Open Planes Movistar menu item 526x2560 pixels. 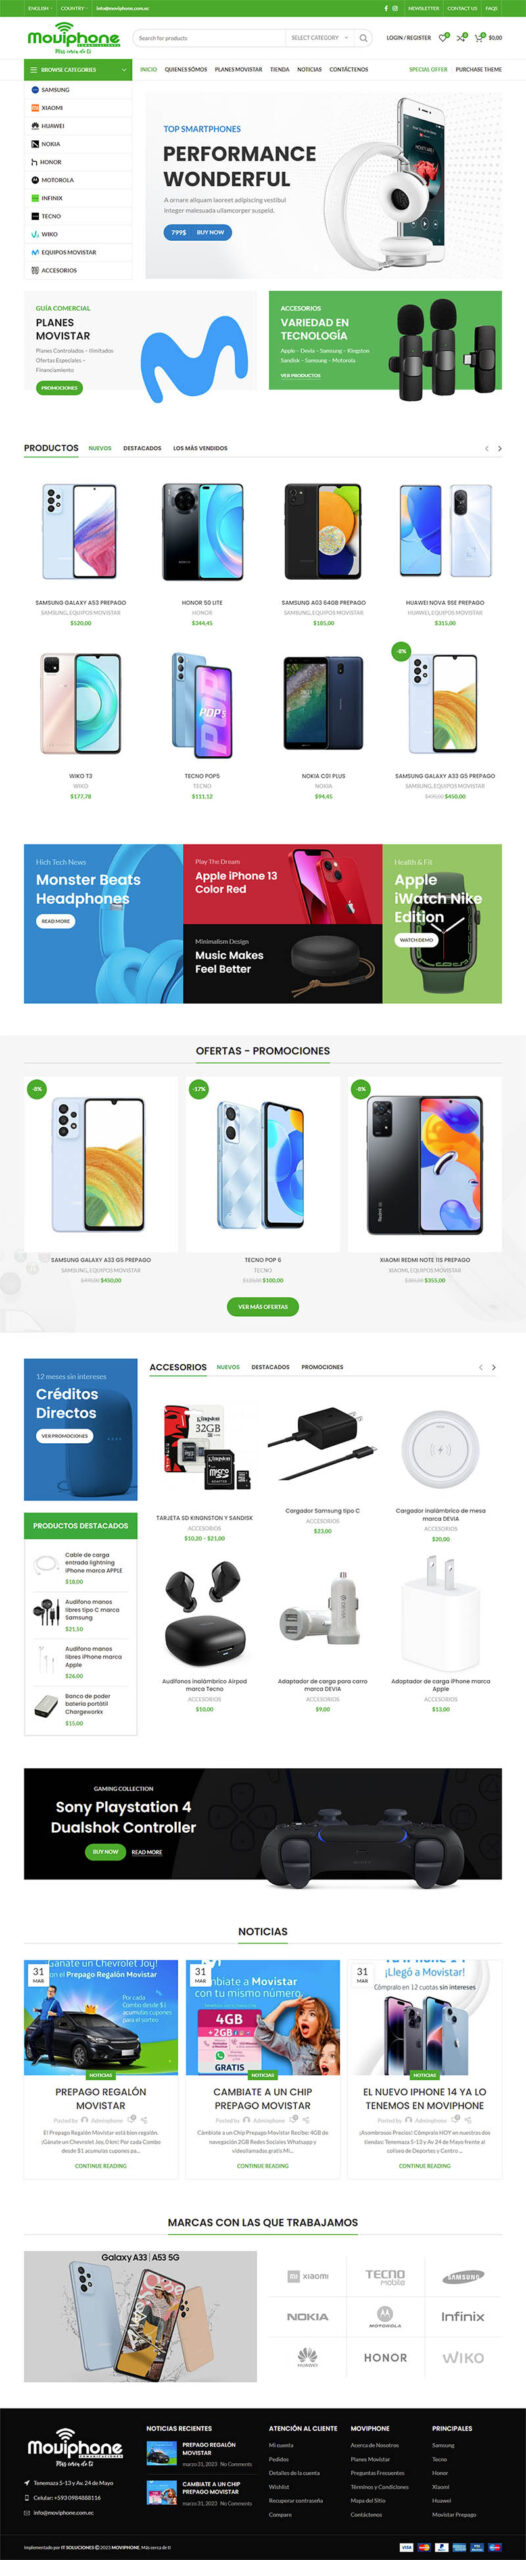pyautogui.click(x=238, y=70)
